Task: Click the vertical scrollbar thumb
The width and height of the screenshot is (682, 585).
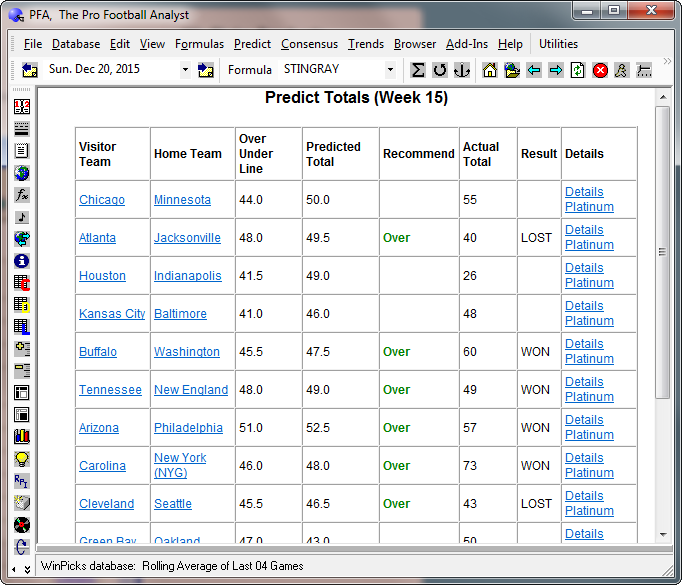Action: [663, 252]
